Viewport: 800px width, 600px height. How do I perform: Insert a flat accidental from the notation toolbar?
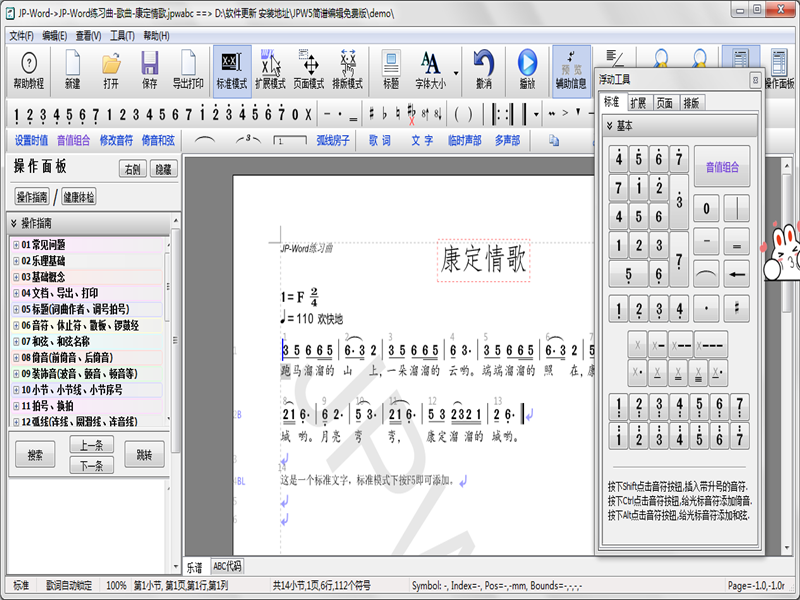tap(385, 114)
